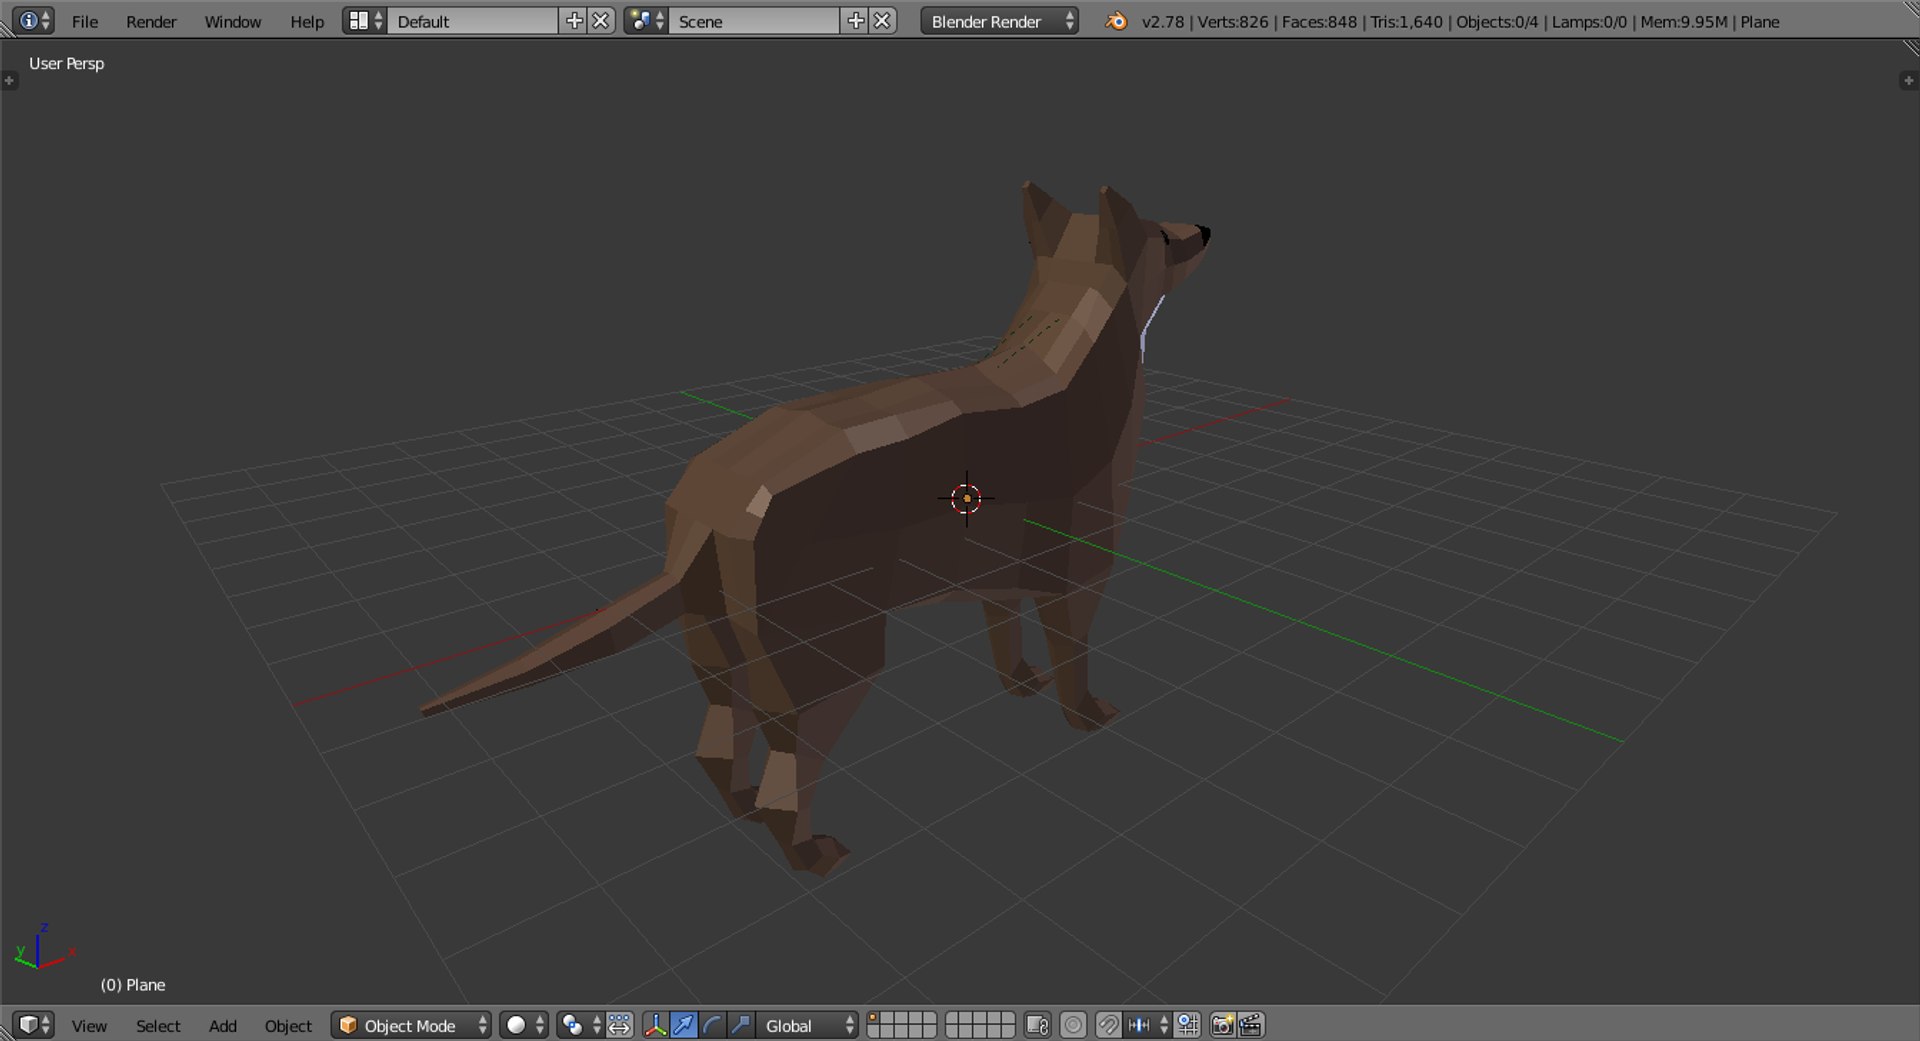
Task: Click the Scene name field
Action: click(x=754, y=21)
